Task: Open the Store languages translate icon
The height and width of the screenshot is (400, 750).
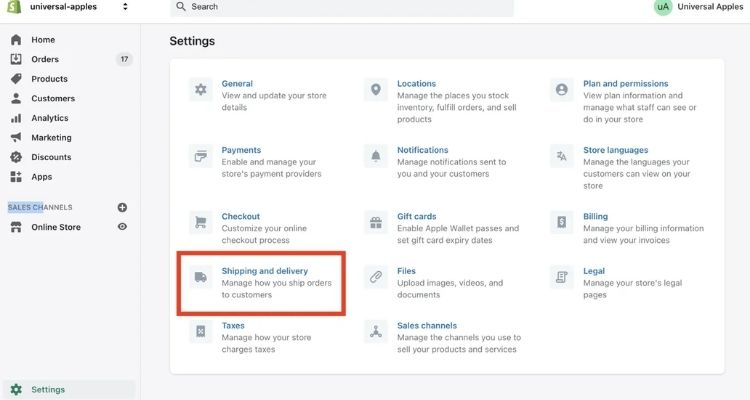Action: click(562, 156)
